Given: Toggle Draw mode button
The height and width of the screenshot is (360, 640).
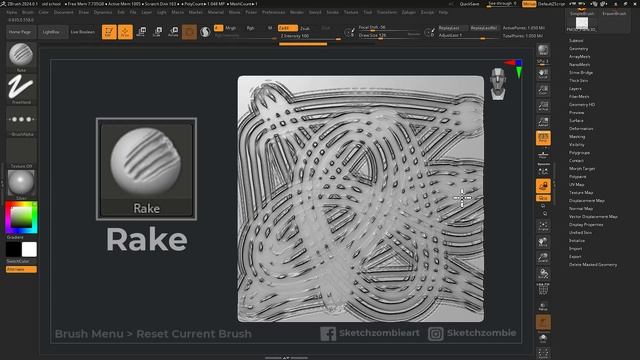Looking at the screenshot, I should [125, 32].
